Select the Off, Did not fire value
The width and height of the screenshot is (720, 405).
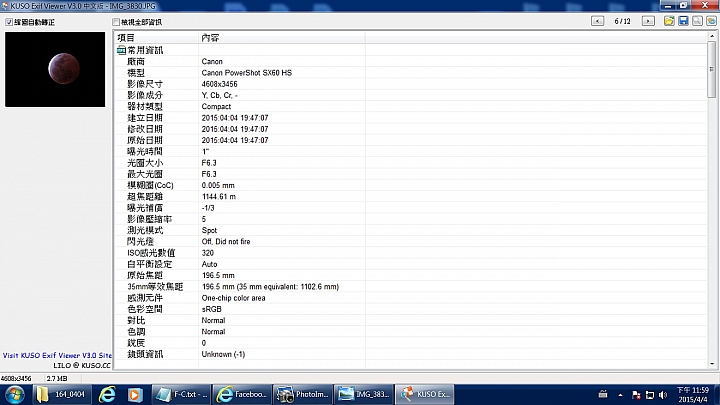[226, 242]
